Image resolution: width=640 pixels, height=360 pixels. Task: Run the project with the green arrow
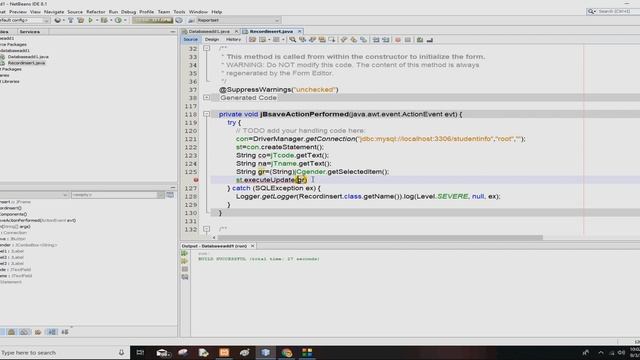tap(91, 20)
